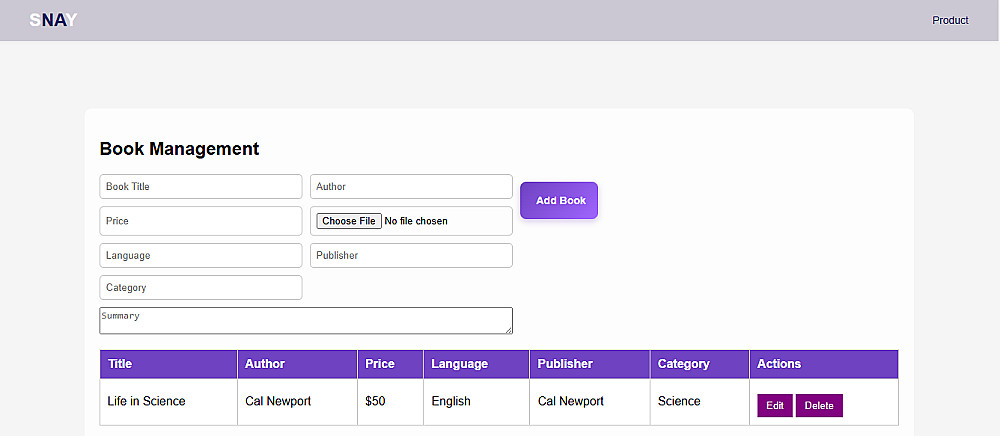The width and height of the screenshot is (1000, 436).
Task: Click the Title column header
Action: click(x=120, y=364)
